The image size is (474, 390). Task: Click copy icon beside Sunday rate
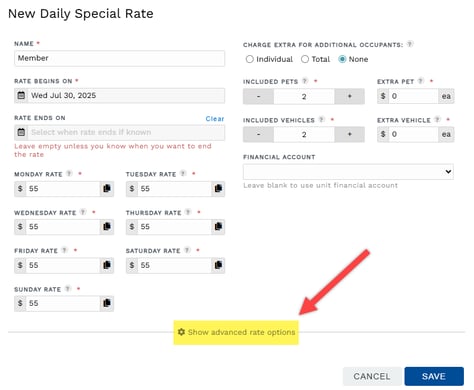[107, 303]
